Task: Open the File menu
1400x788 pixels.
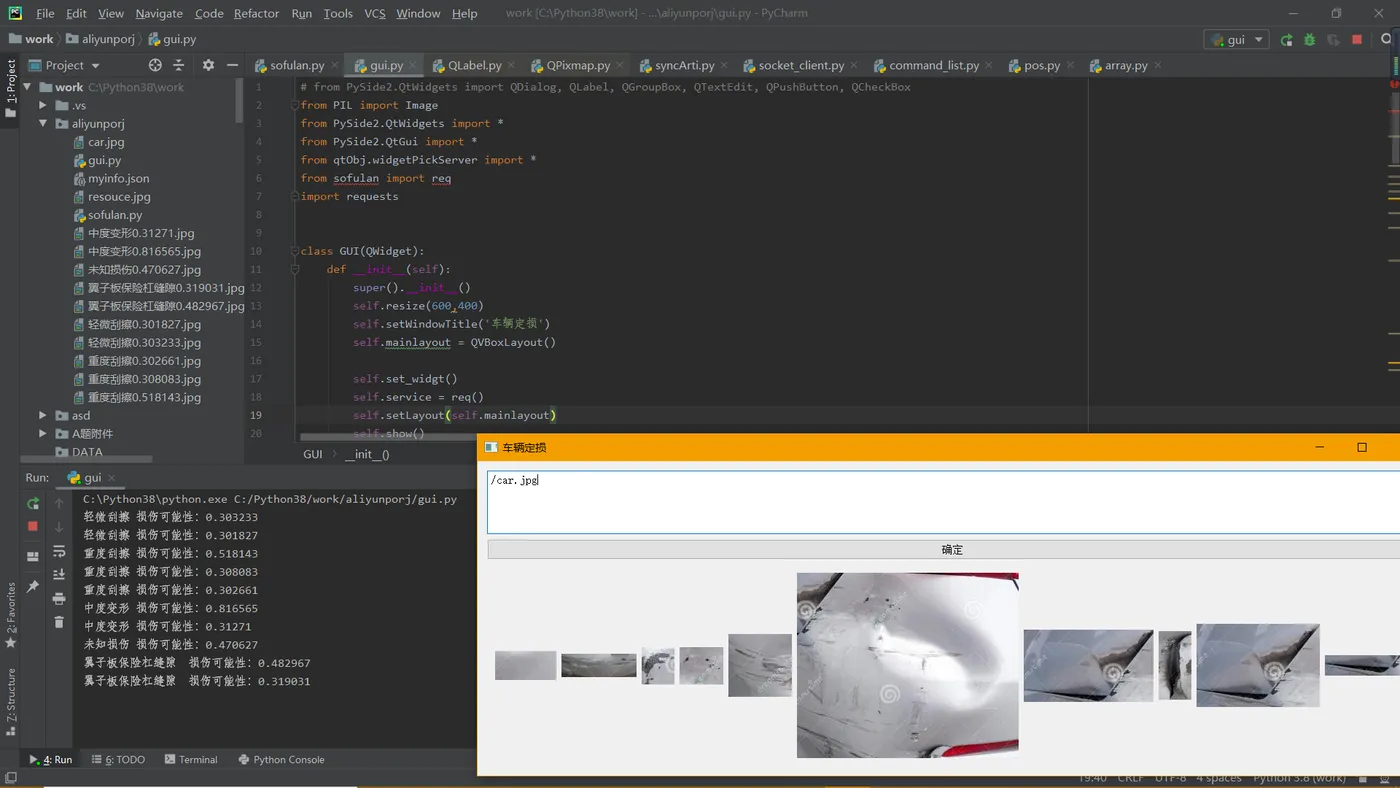Action: pos(45,13)
